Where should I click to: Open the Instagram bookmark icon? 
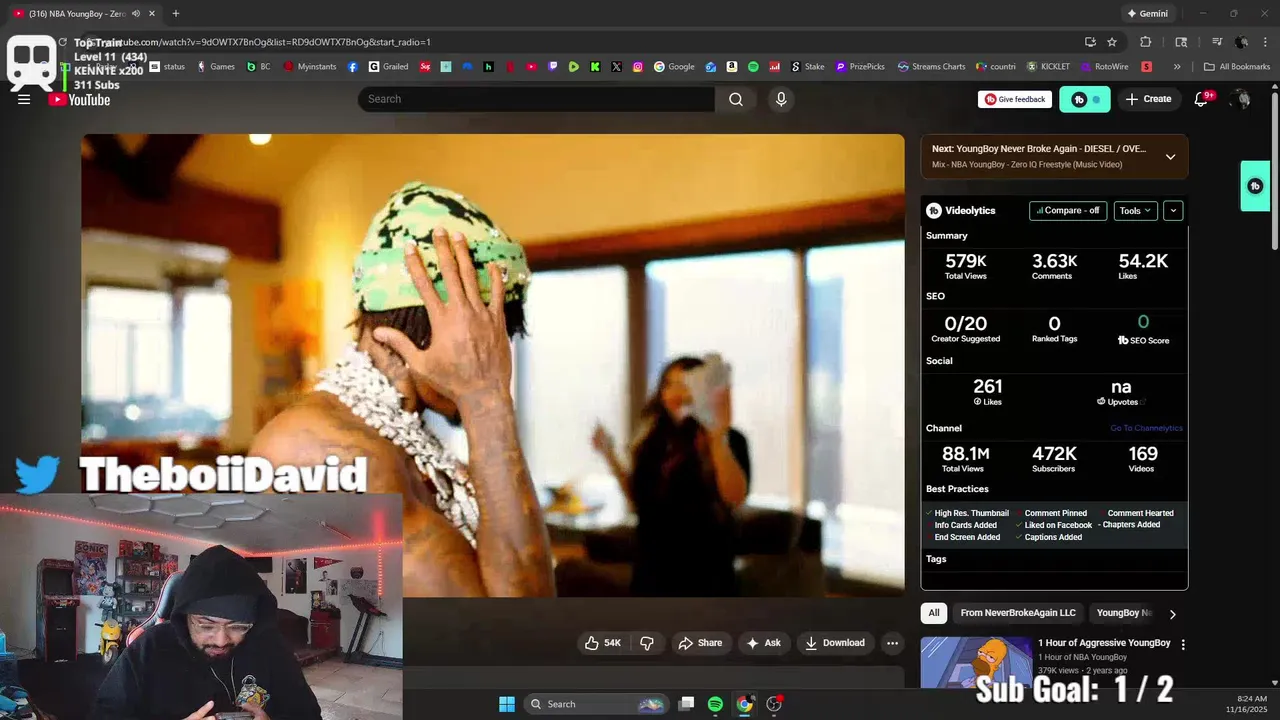(637, 67)
